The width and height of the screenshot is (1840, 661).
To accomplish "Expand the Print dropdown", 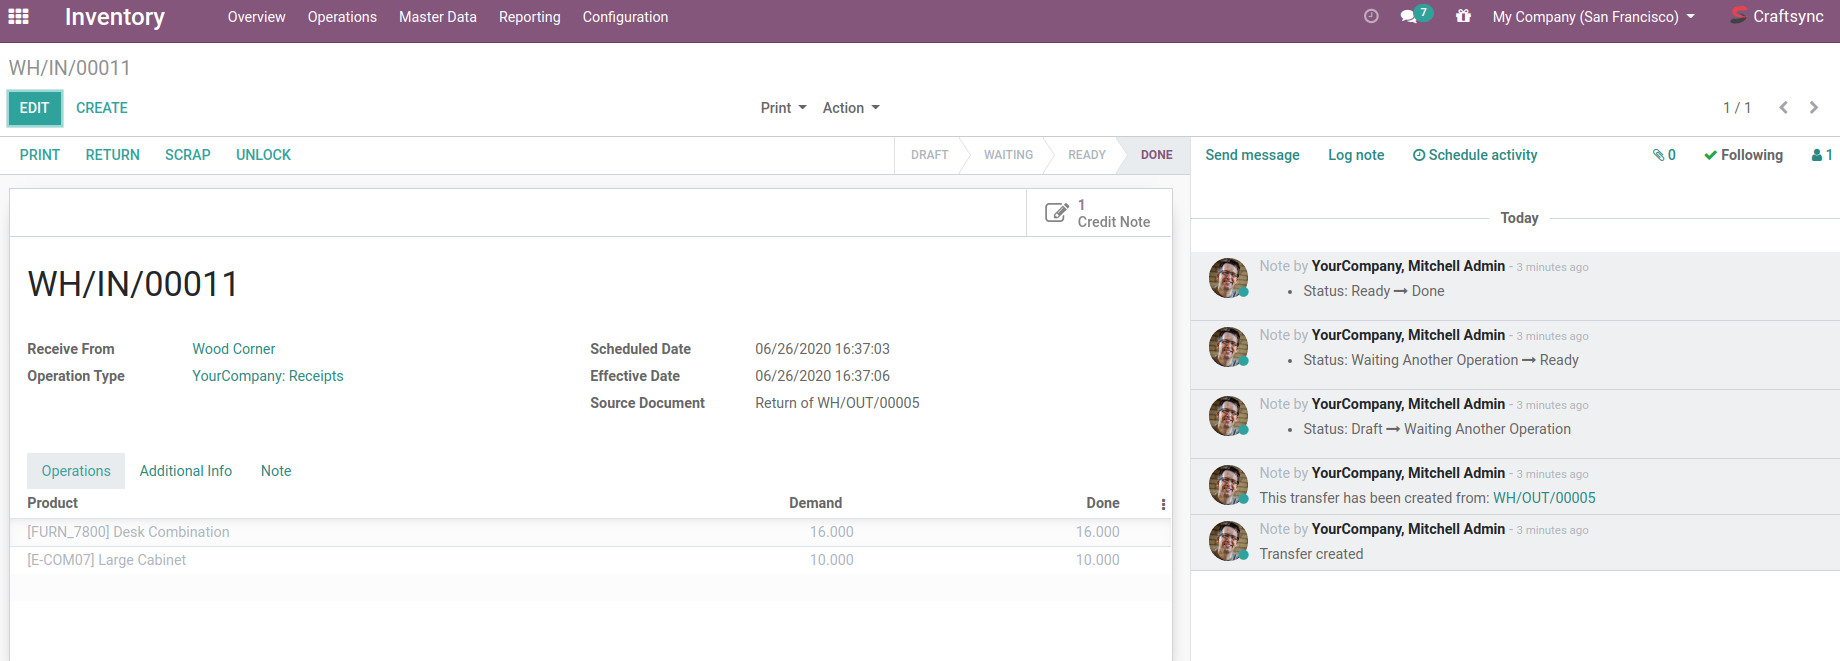I will tap(783, 108).
